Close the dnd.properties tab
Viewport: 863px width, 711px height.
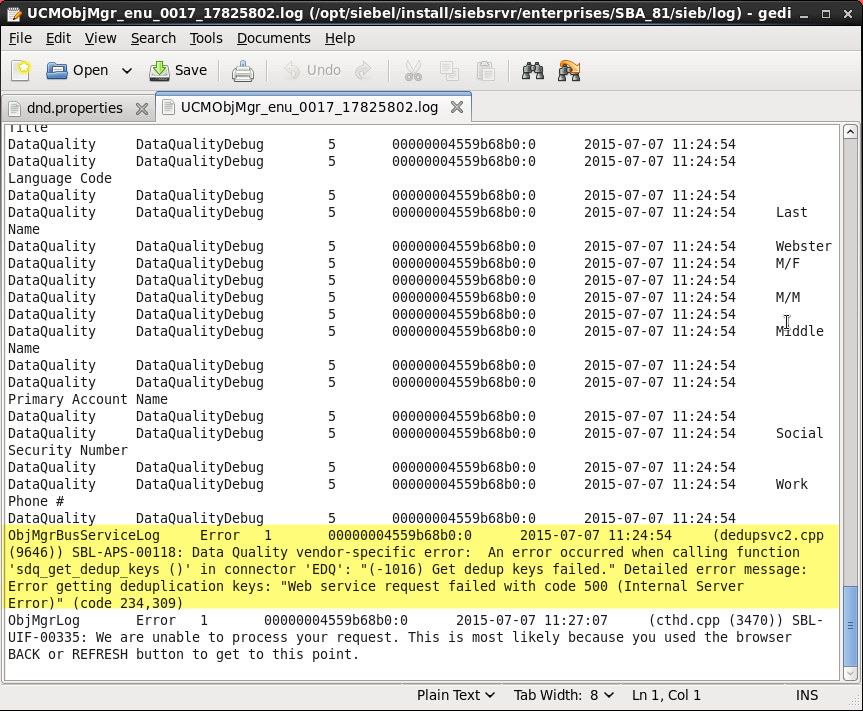point(142,107)
